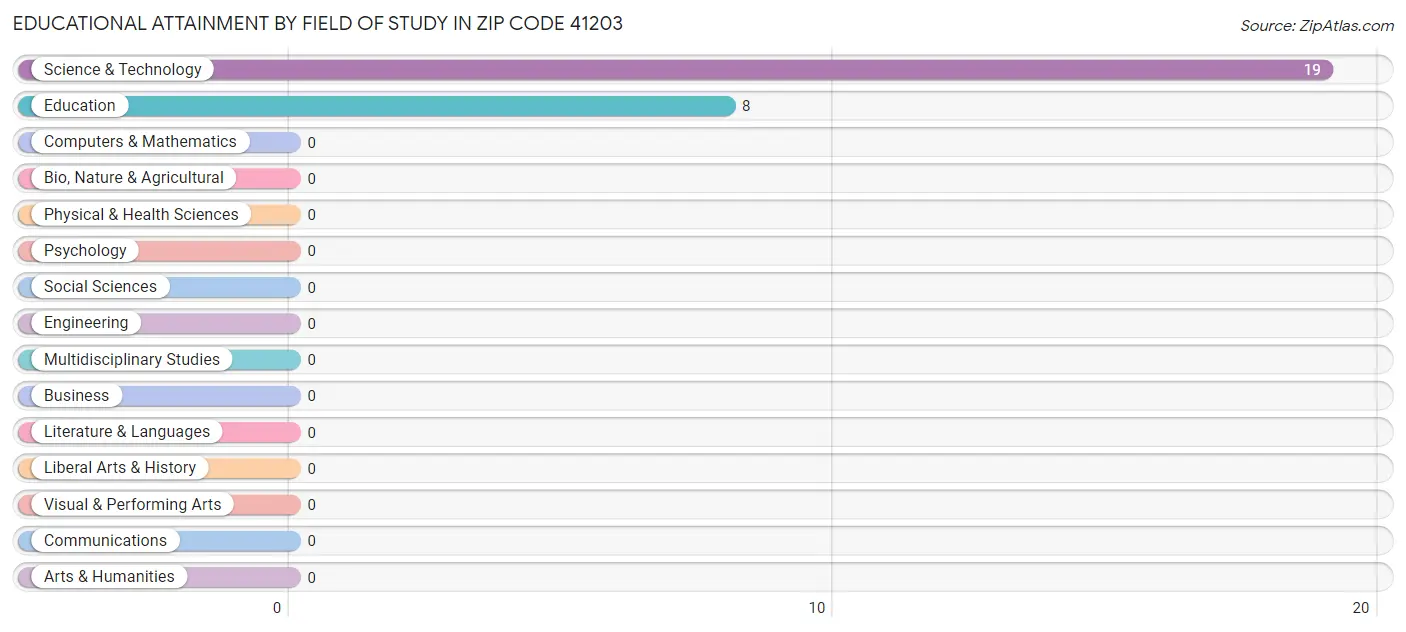Select the Education label pill
The image size is (1406, 632).
pyautogui.click(x=80, y=106)
